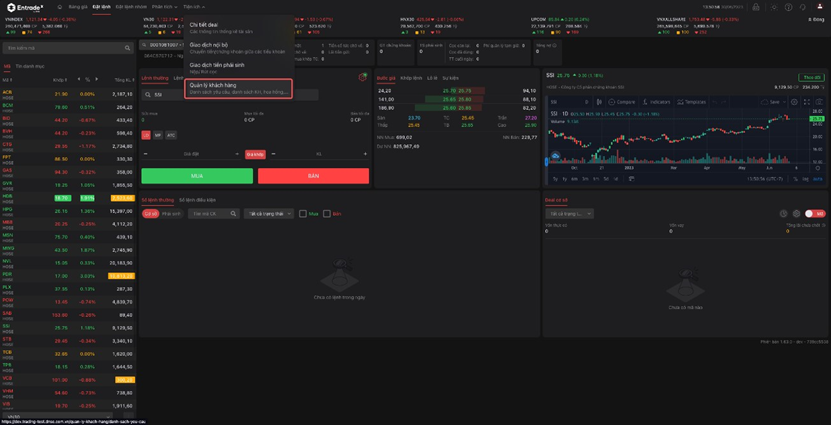
Task: Switch to the Khớp lệnh tab
Action: point(411,78)
